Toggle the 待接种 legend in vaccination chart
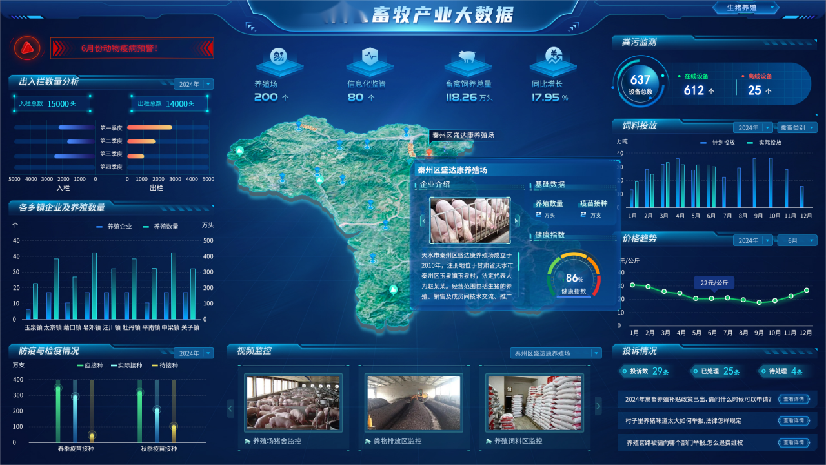Image resolution: width=826 pixels, height=465 pixels. [x=160, y=367]
